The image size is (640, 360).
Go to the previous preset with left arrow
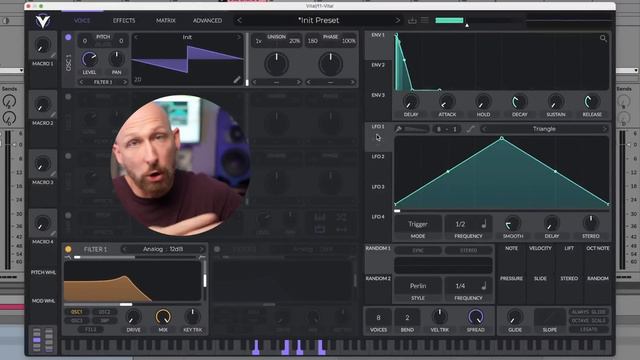pyautogui.click(x=239, y=20)
